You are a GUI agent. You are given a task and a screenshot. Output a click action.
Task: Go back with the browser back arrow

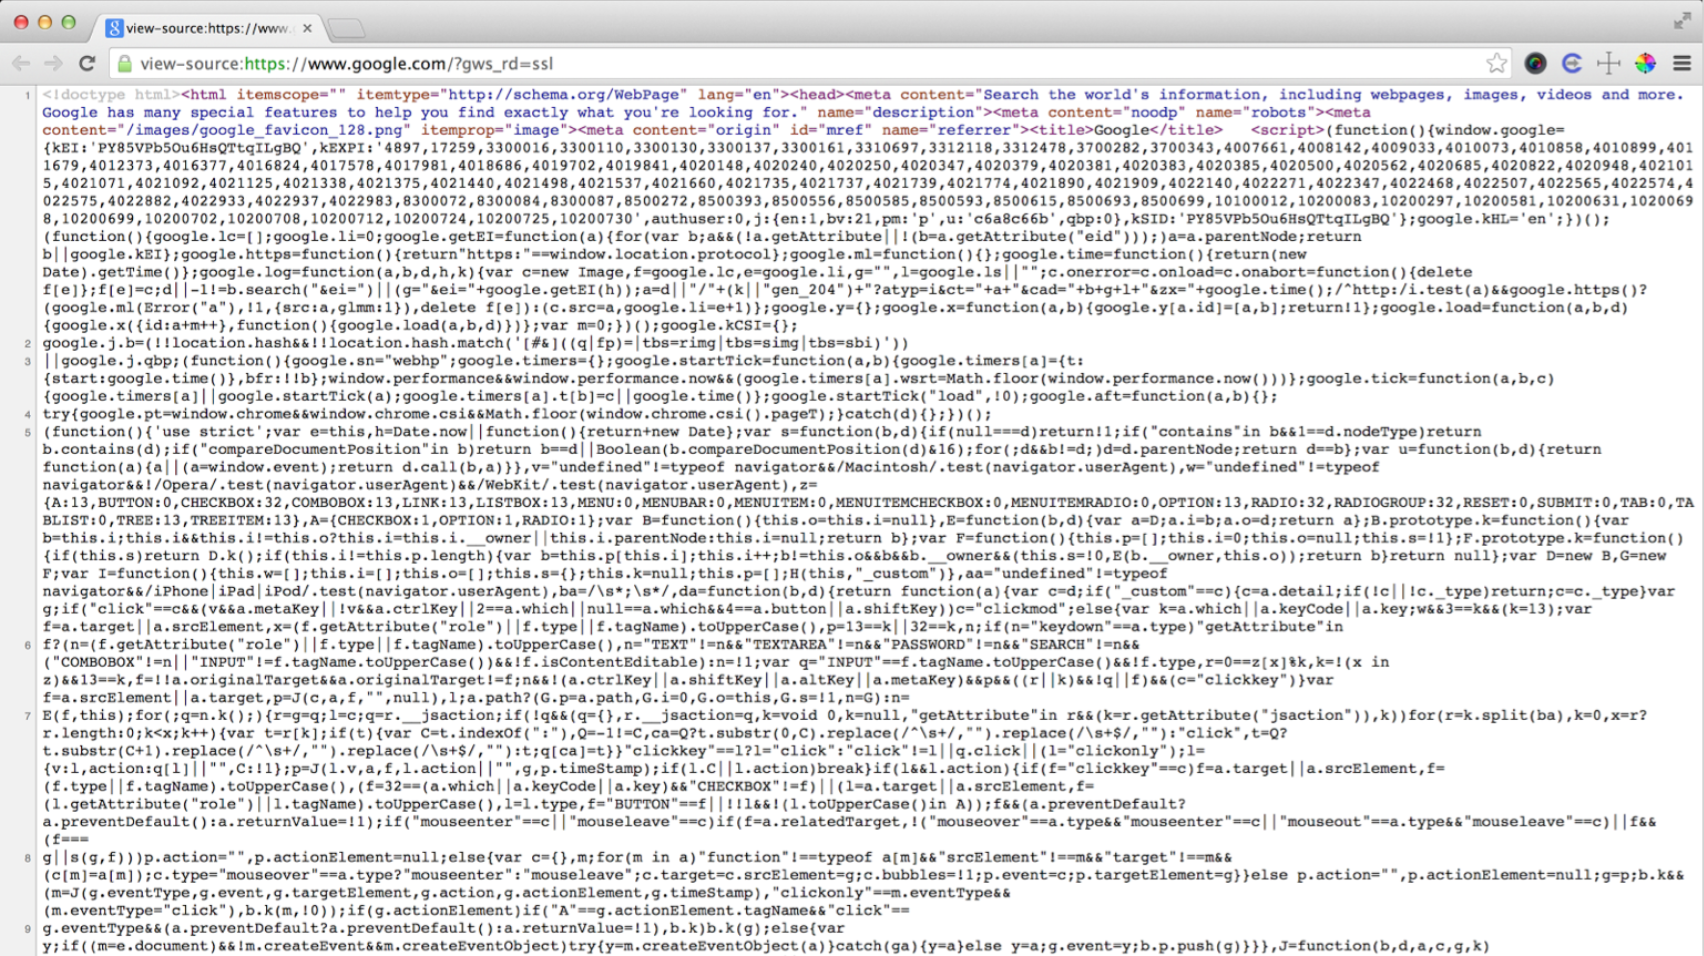[x=21, y=64]
